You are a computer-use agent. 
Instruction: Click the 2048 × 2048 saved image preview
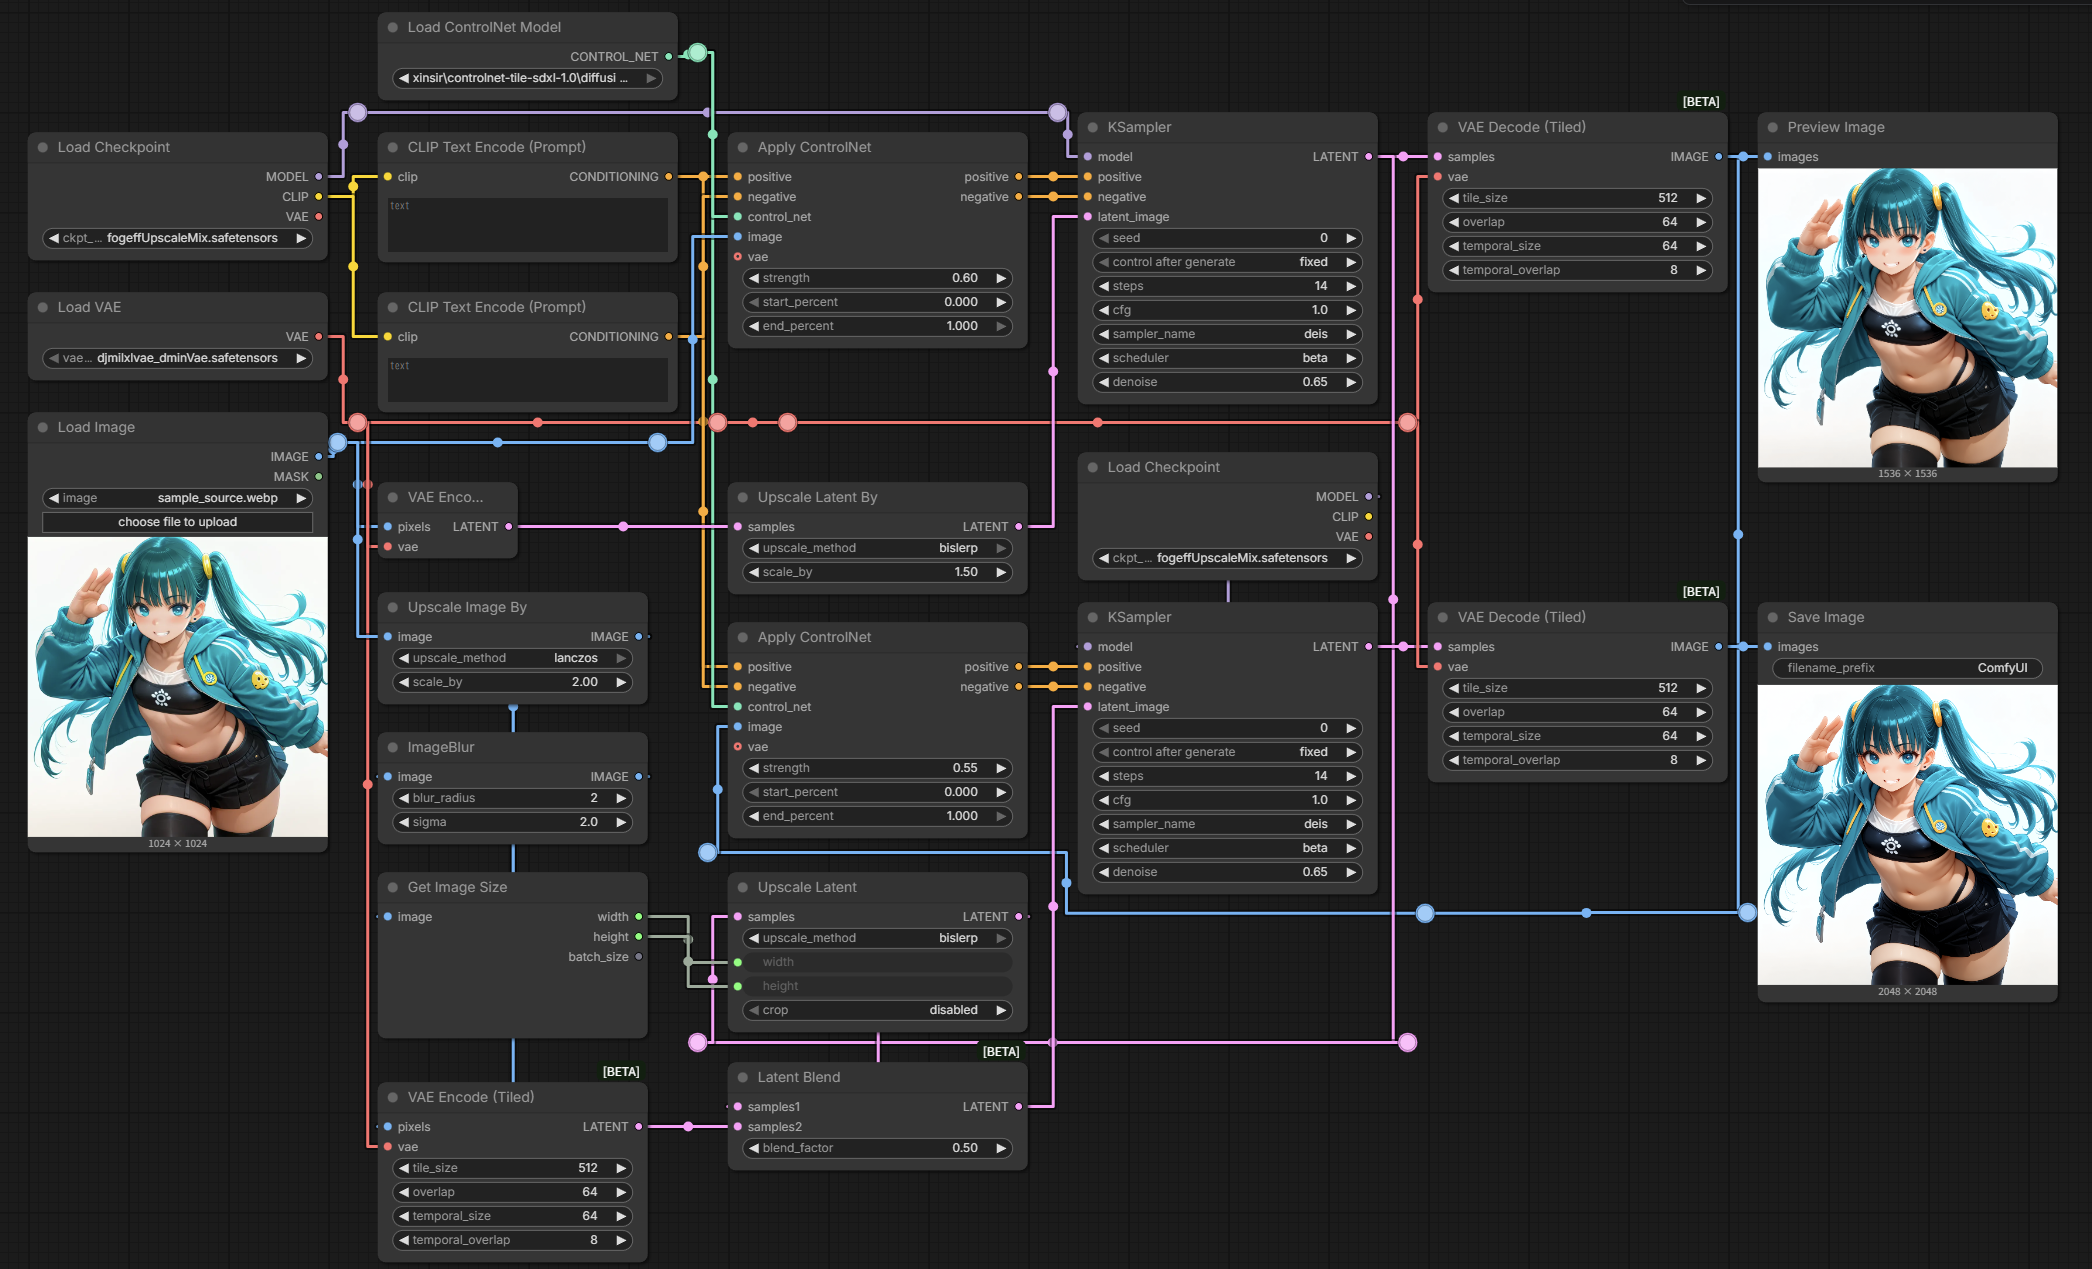coord(1908,835)
